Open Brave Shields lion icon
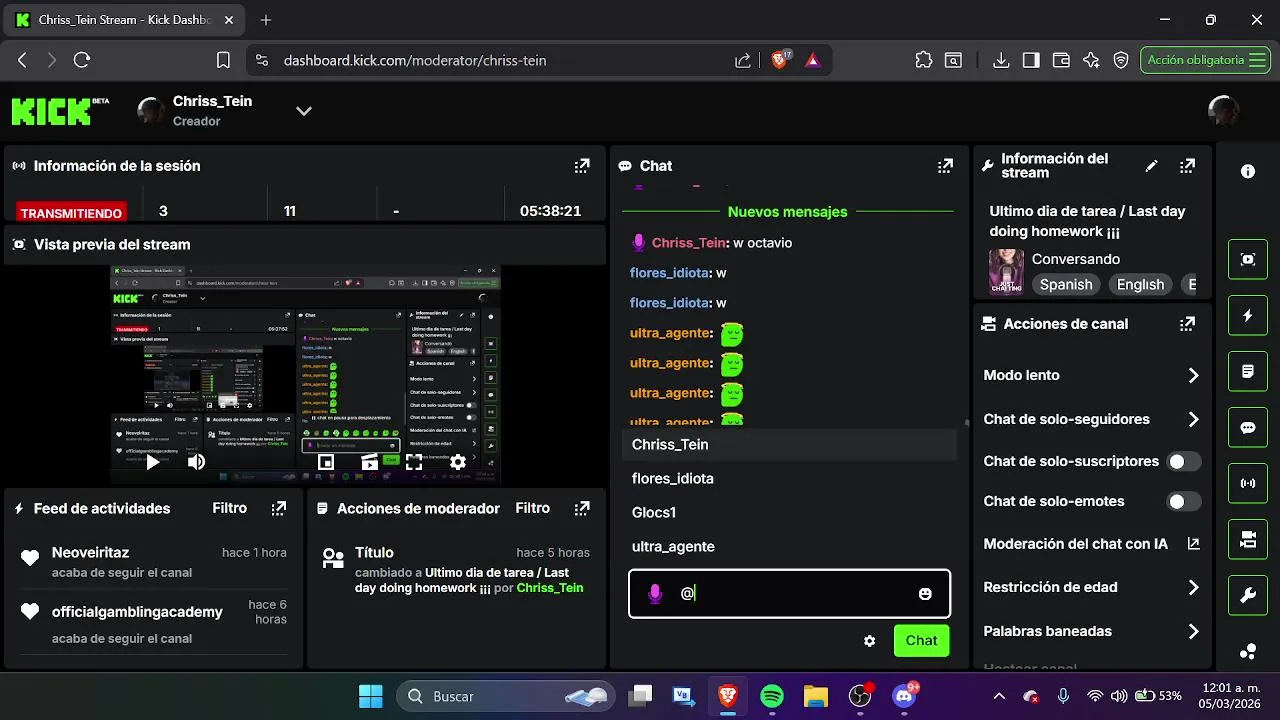The width and height of the screenshot is (1280, 720). [780, 59]
